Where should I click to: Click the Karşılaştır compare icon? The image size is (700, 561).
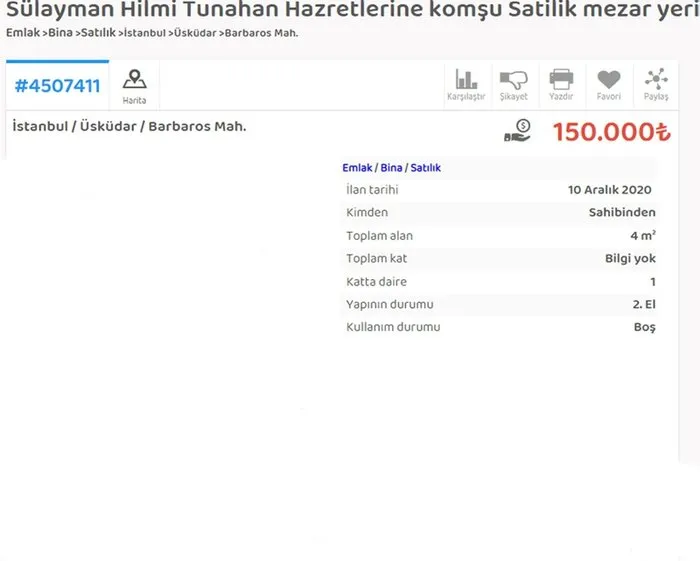466,84
